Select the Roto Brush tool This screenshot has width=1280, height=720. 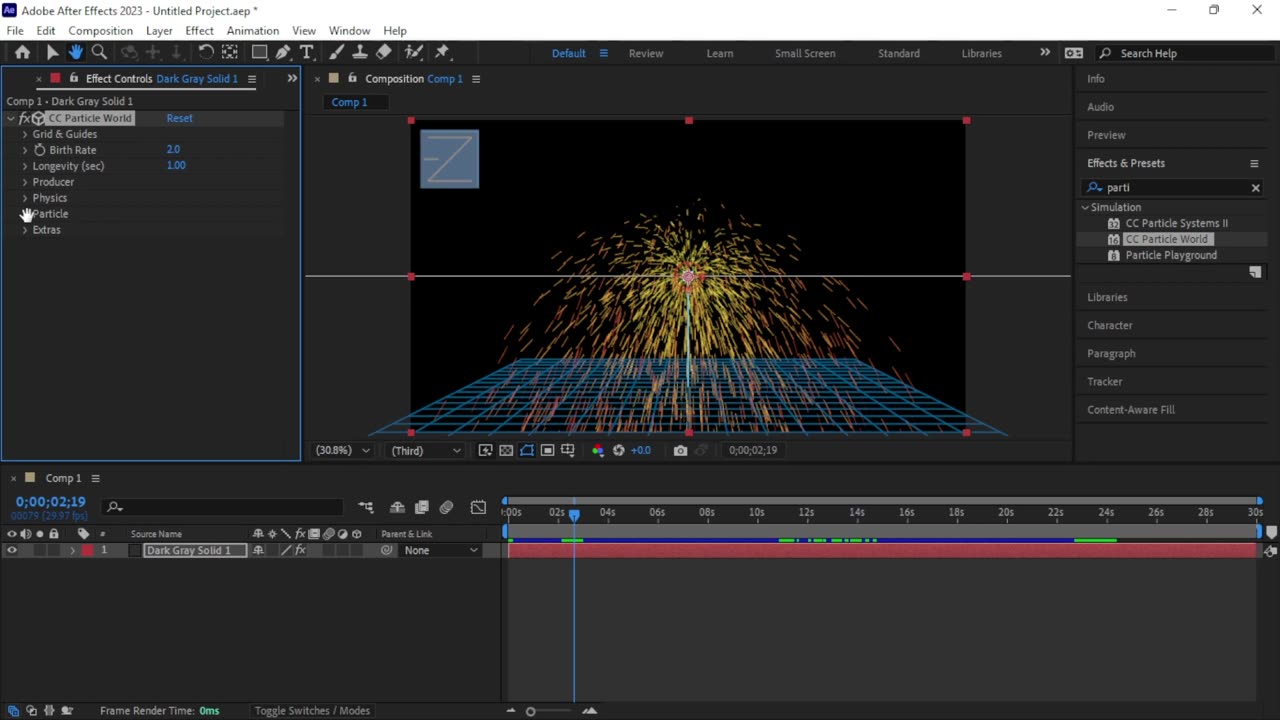413,53
